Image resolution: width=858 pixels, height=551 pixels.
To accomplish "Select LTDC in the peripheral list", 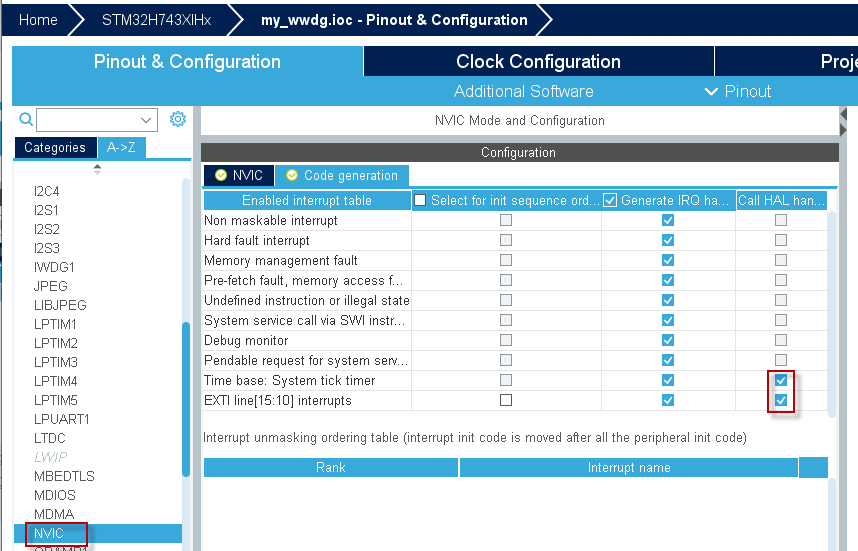I will [x=49, y=438].
